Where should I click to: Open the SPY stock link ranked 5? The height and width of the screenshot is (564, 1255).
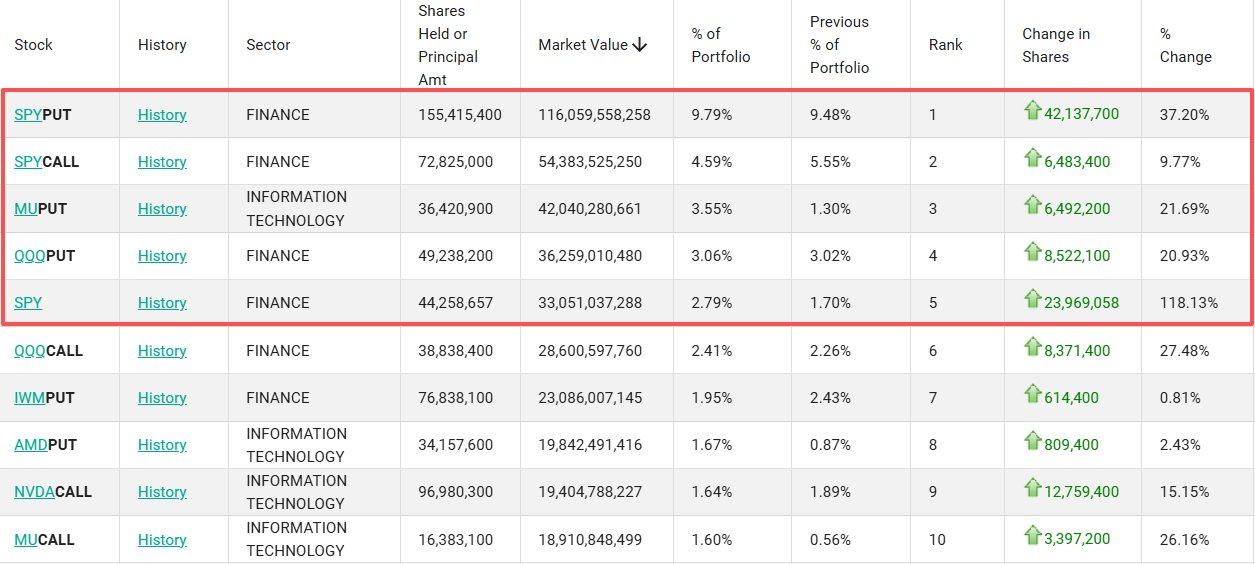coord(28,303)
